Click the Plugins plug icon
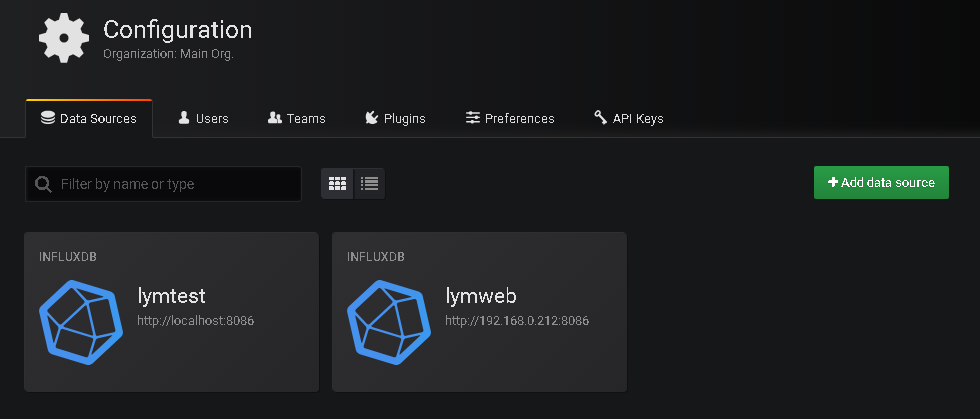The image size is (980, 419). pos(371,118)
